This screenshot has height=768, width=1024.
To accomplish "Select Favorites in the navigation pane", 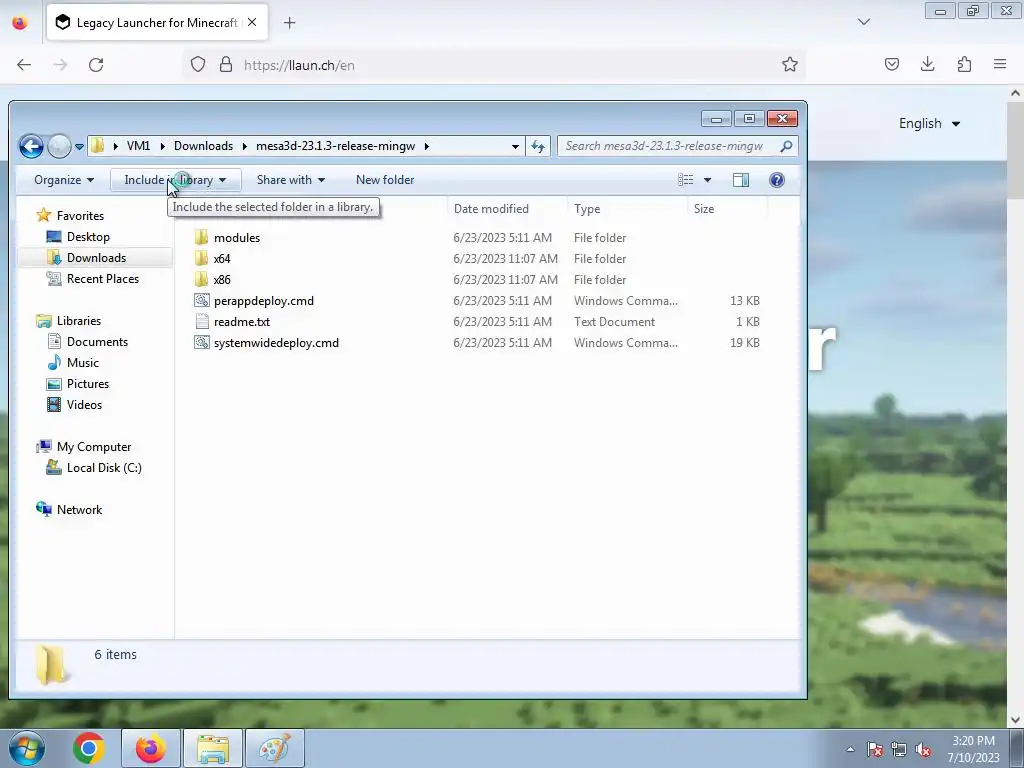I will [x=80, y=216].
